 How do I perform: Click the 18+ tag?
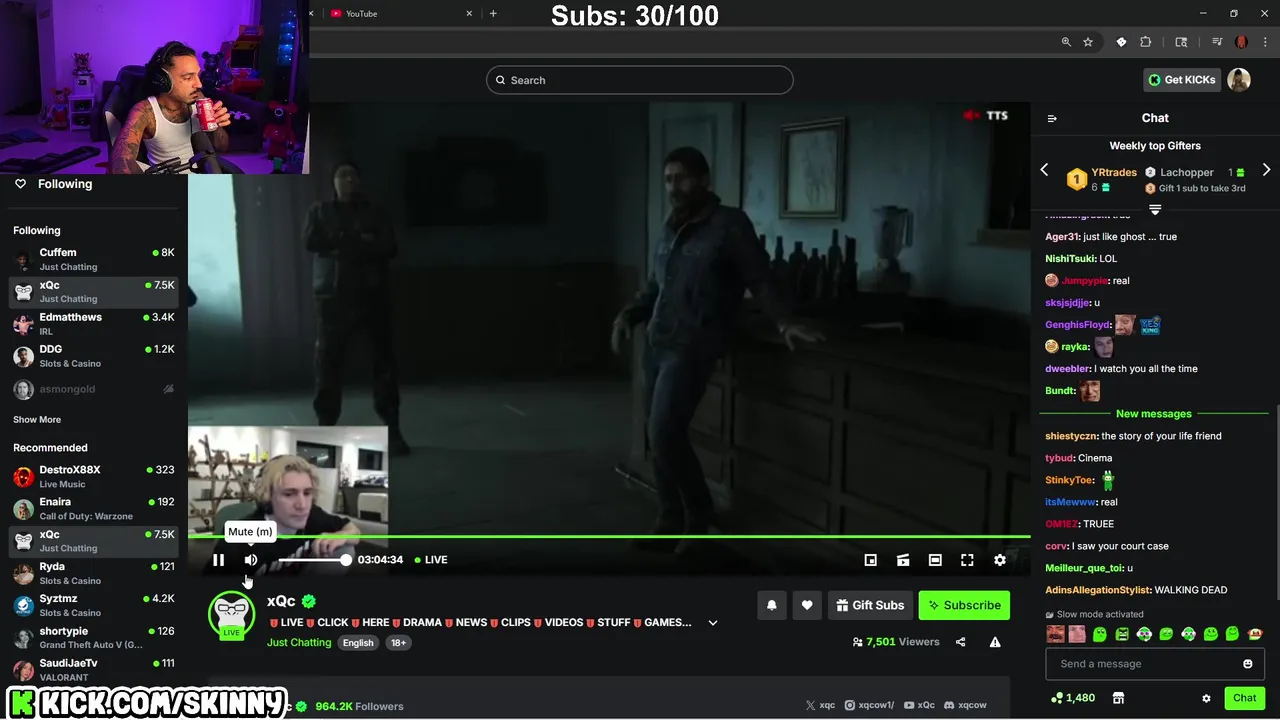pos(398,643)
